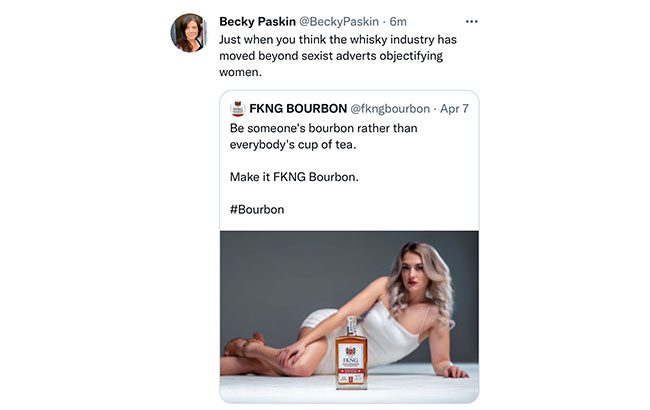
Task: Open the @fkngbourbon handle
Action: click(390, 108)
